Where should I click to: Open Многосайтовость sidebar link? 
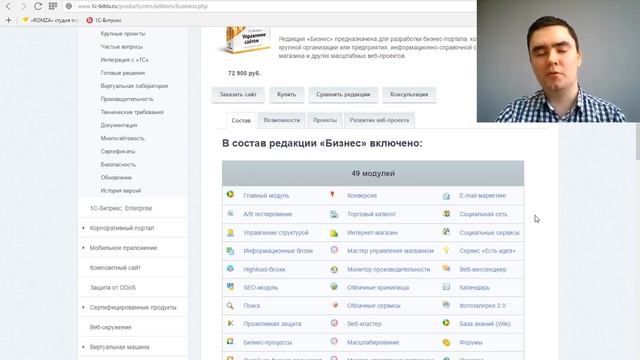pos(122,138)
